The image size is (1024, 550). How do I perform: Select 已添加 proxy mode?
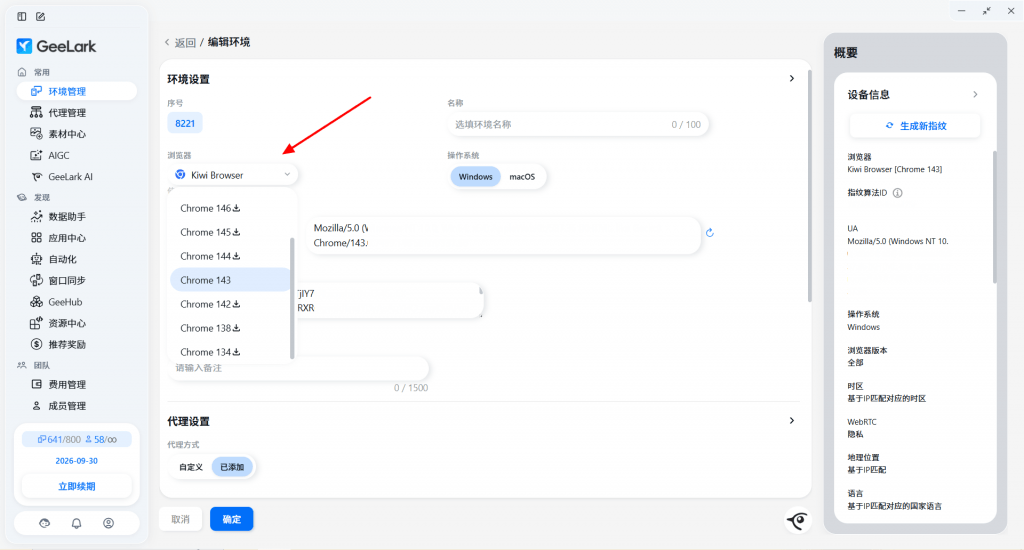click(232, 467)
